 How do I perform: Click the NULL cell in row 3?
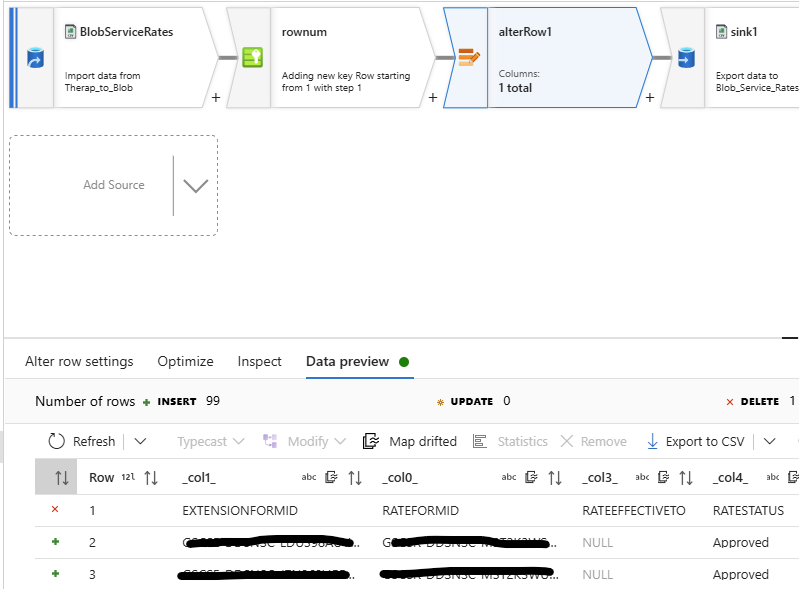[x=598, y=575]
